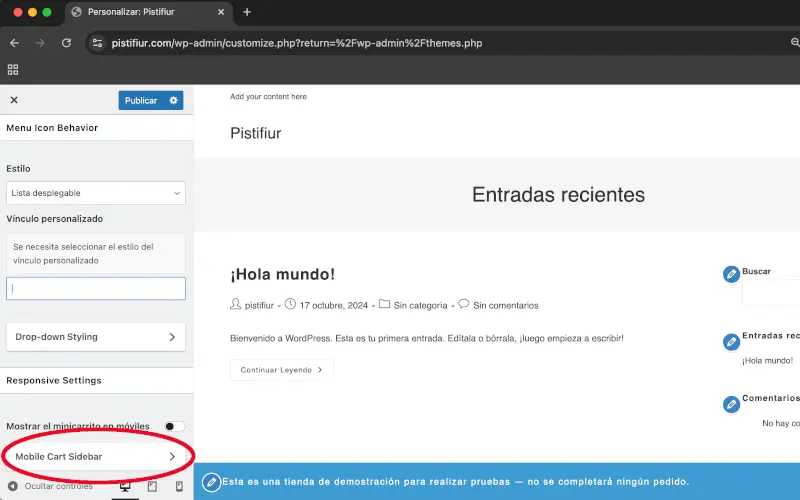Open the Drop-down Styling section
The width and height of the screenshot is (800, 500).
[96, 337]
